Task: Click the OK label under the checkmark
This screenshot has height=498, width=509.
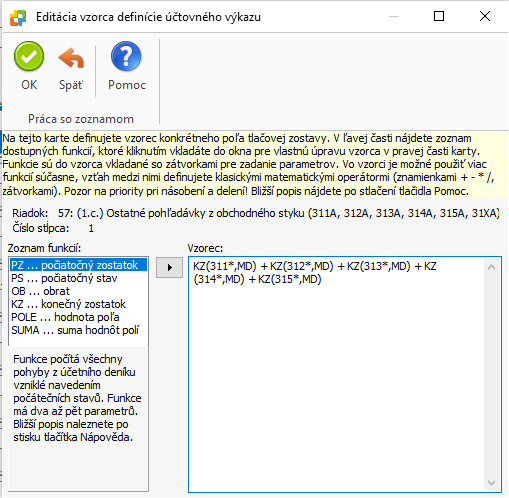Action: 29,85
